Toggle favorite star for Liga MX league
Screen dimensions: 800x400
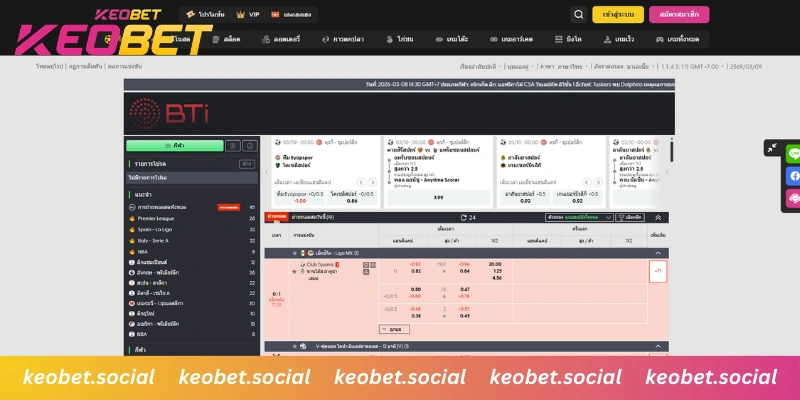298,253
